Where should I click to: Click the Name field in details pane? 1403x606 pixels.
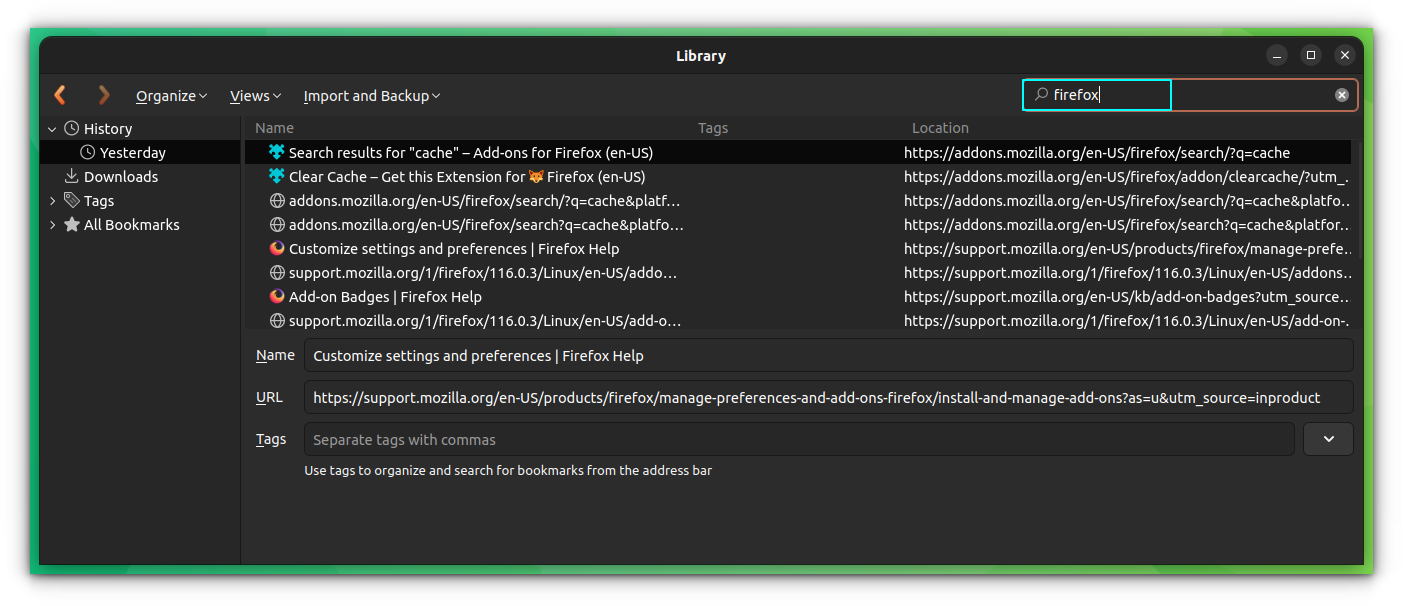click(x=828, y=355)
